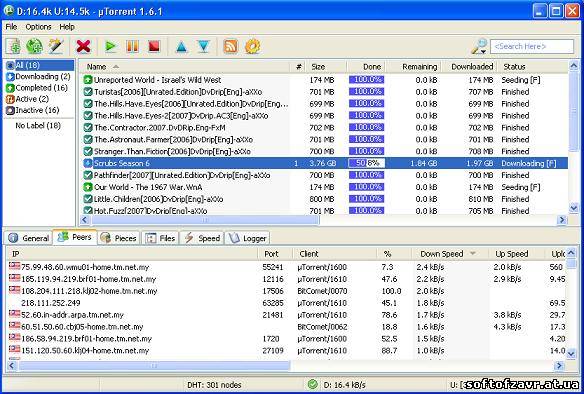Click Move Down Queue arrow icon
Viewport: 584px width, 394px height.
(x=203, y=47)
